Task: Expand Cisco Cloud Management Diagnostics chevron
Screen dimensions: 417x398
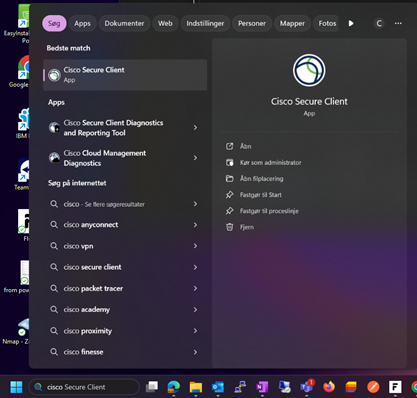Action: click(x=195, y=158)
